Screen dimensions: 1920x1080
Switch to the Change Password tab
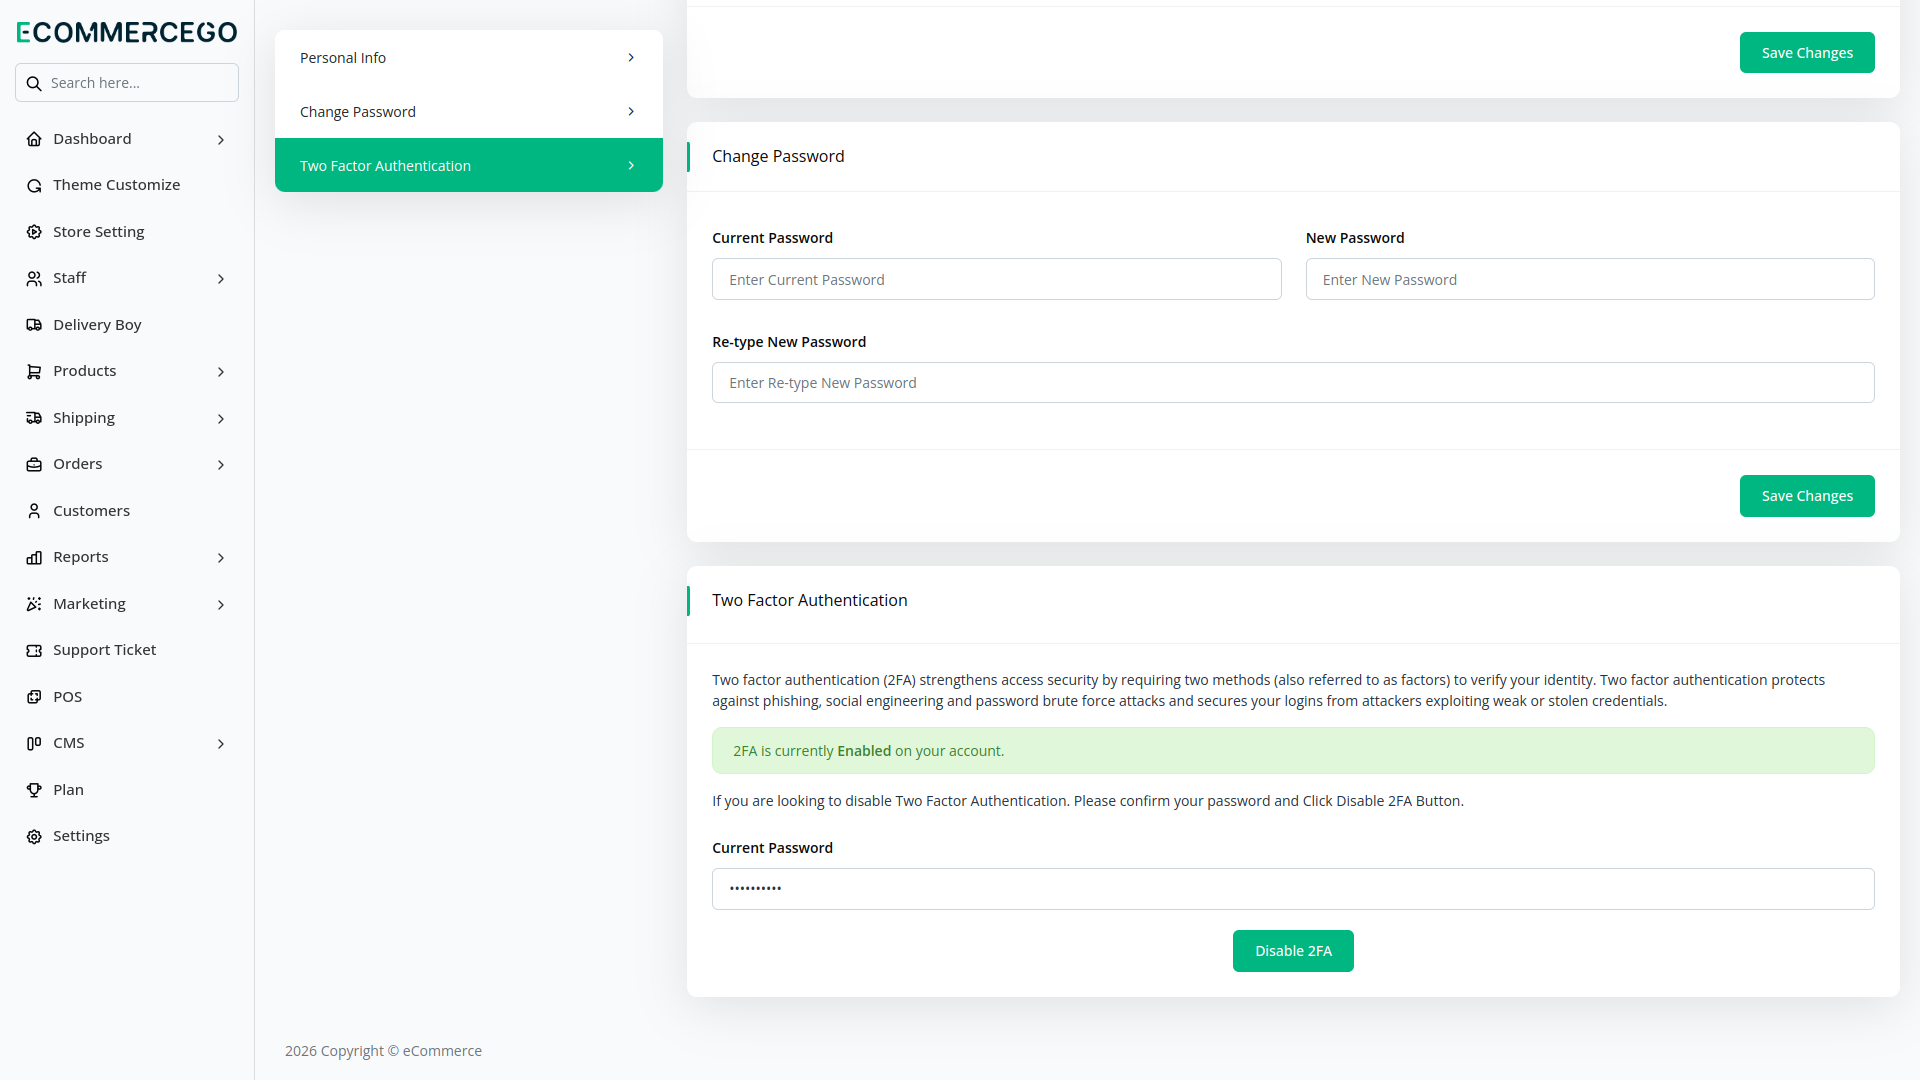[468, 112]
